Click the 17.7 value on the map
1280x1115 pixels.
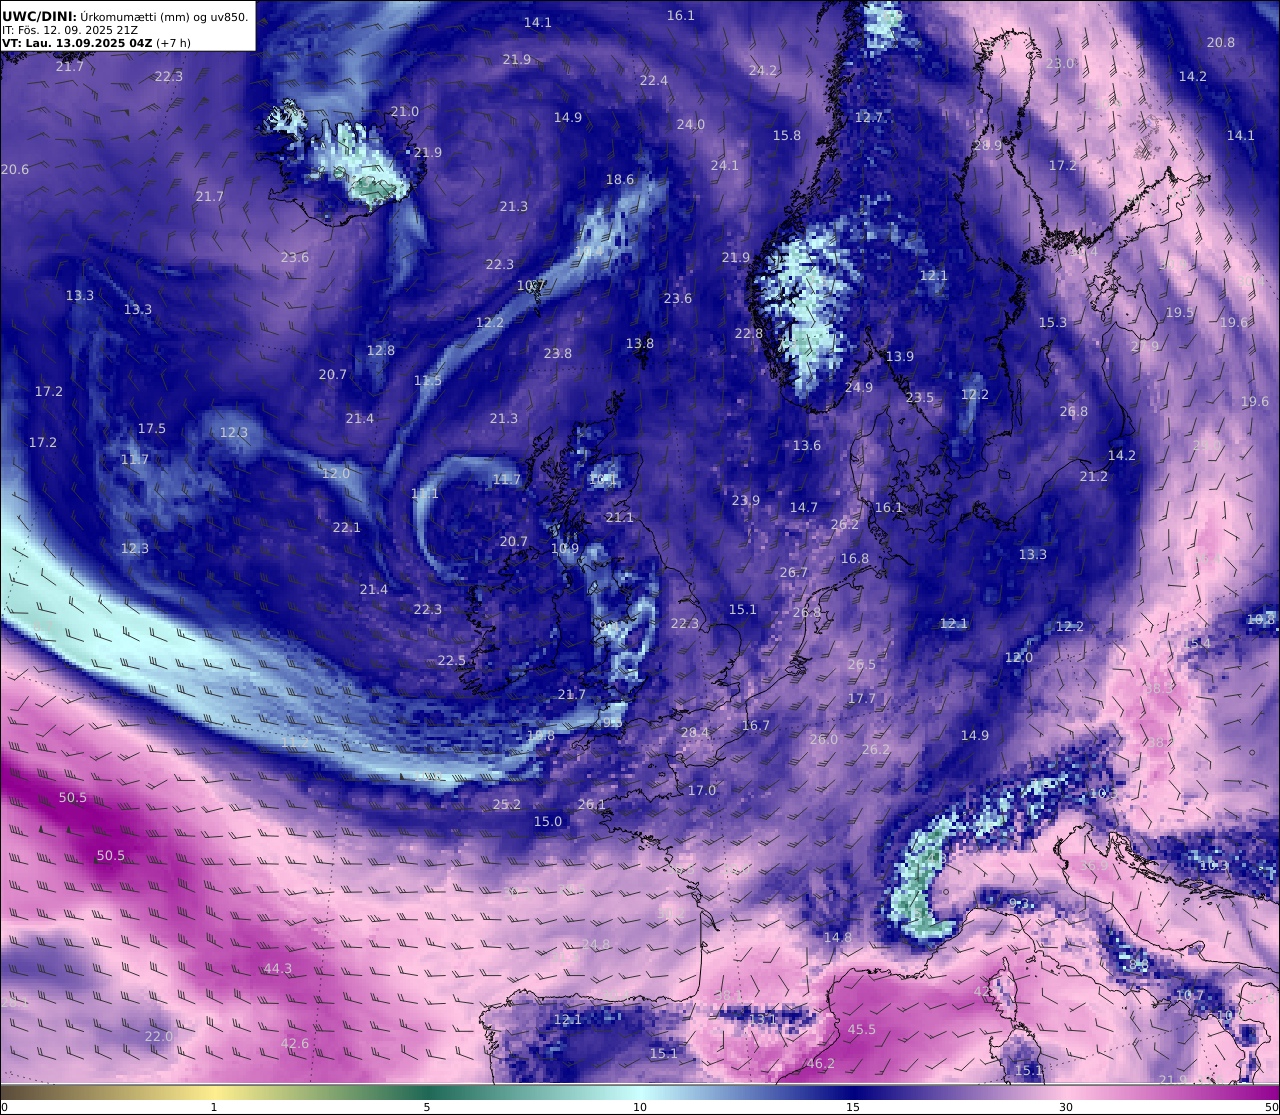862,698
